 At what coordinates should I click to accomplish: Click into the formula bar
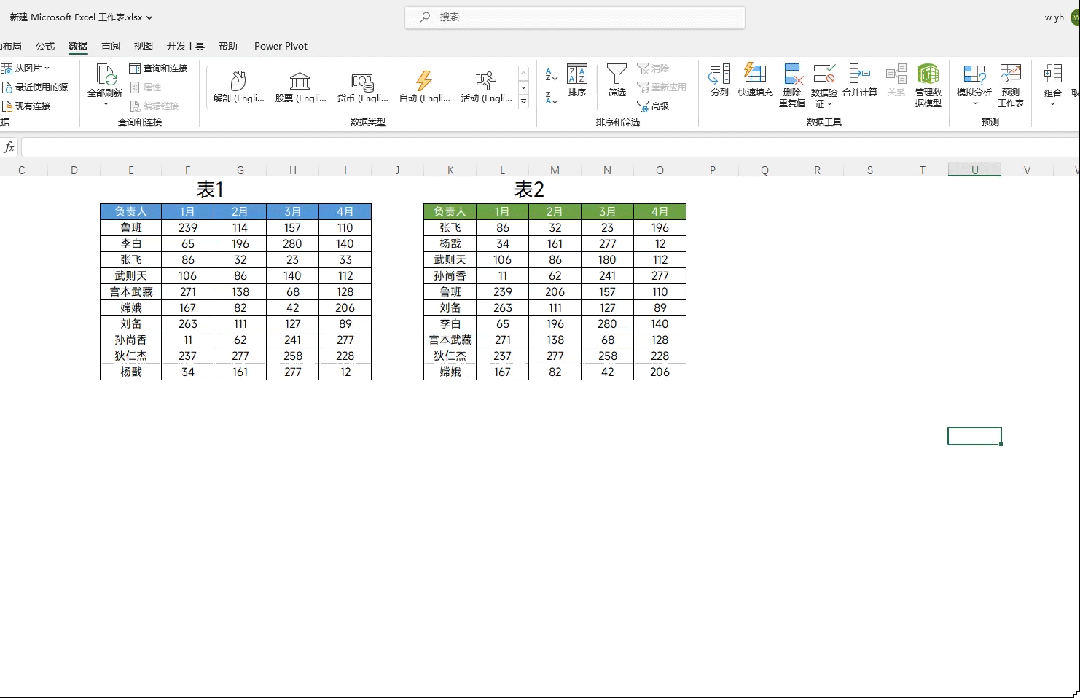550,147
